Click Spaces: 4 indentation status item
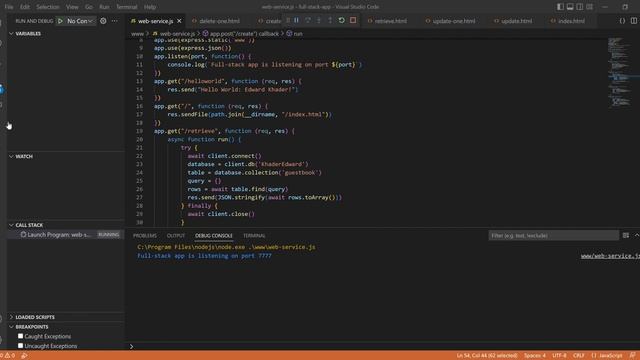Screen dimensions: 640x360 (535, 356)
